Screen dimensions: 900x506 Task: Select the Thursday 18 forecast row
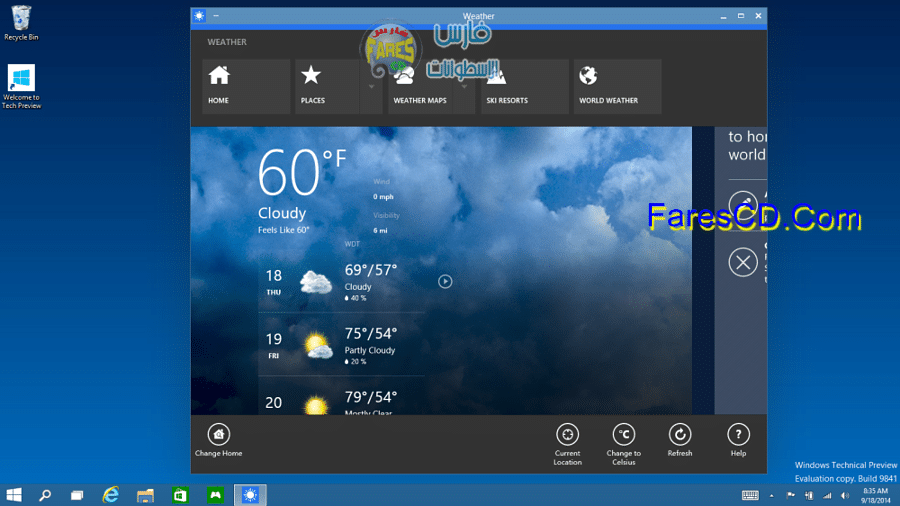coord(342,282)
